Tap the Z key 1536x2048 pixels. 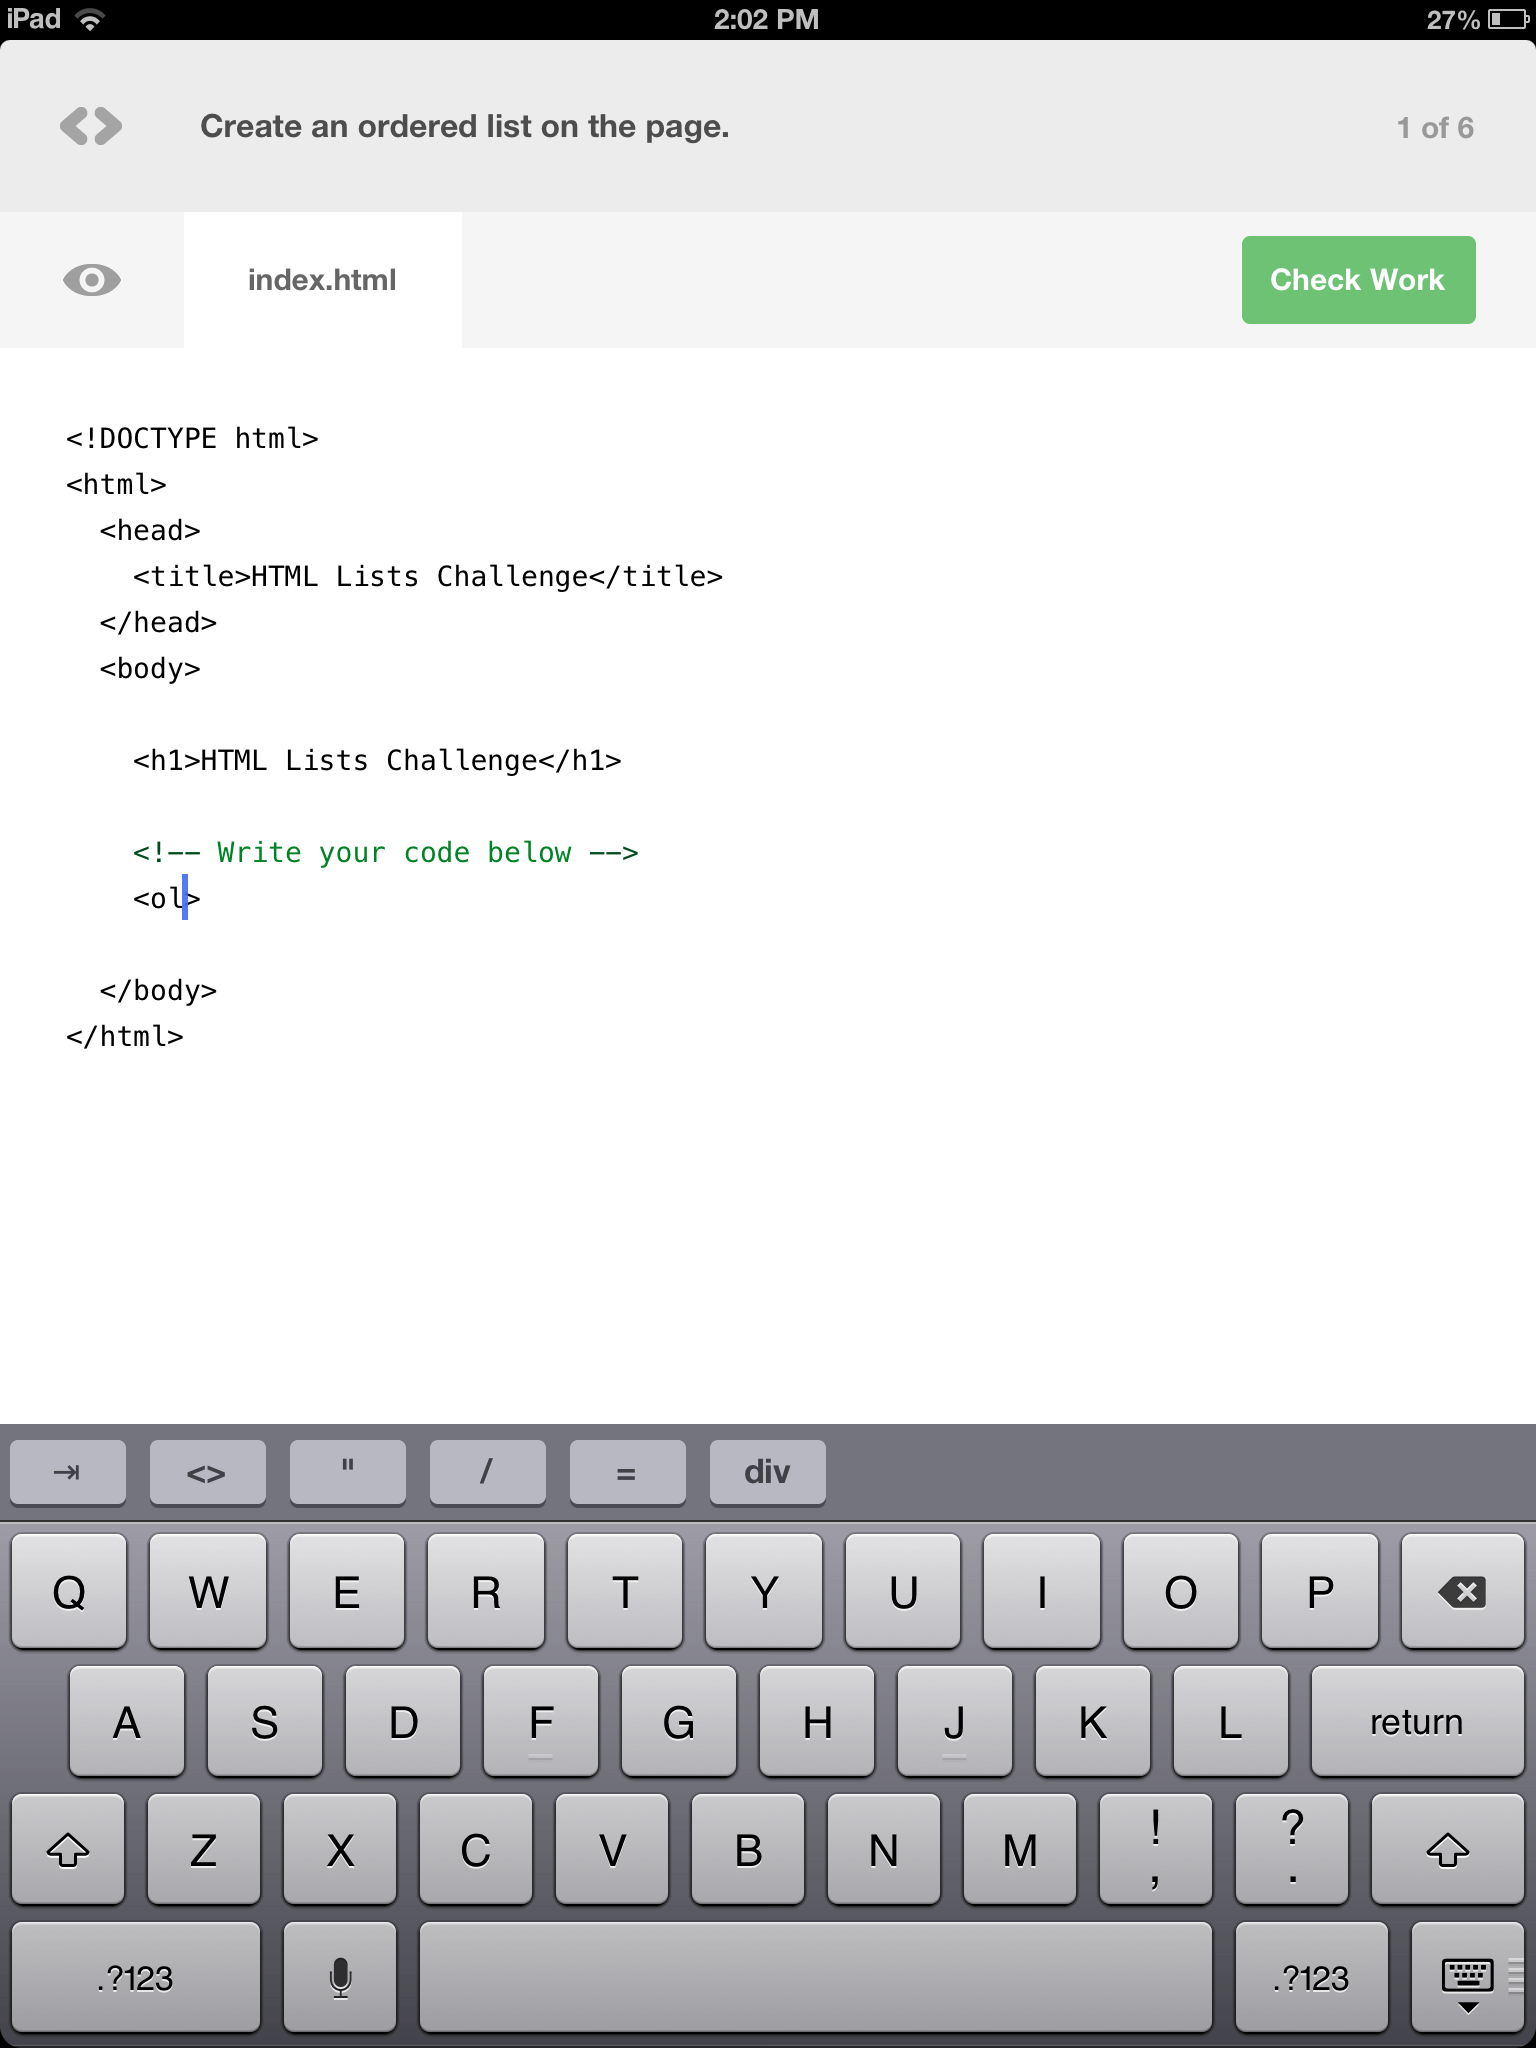(x=204, y=1850)
